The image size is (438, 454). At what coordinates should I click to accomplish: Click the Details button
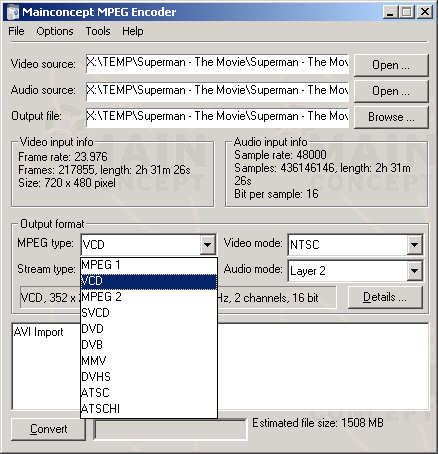pos(385,297)
